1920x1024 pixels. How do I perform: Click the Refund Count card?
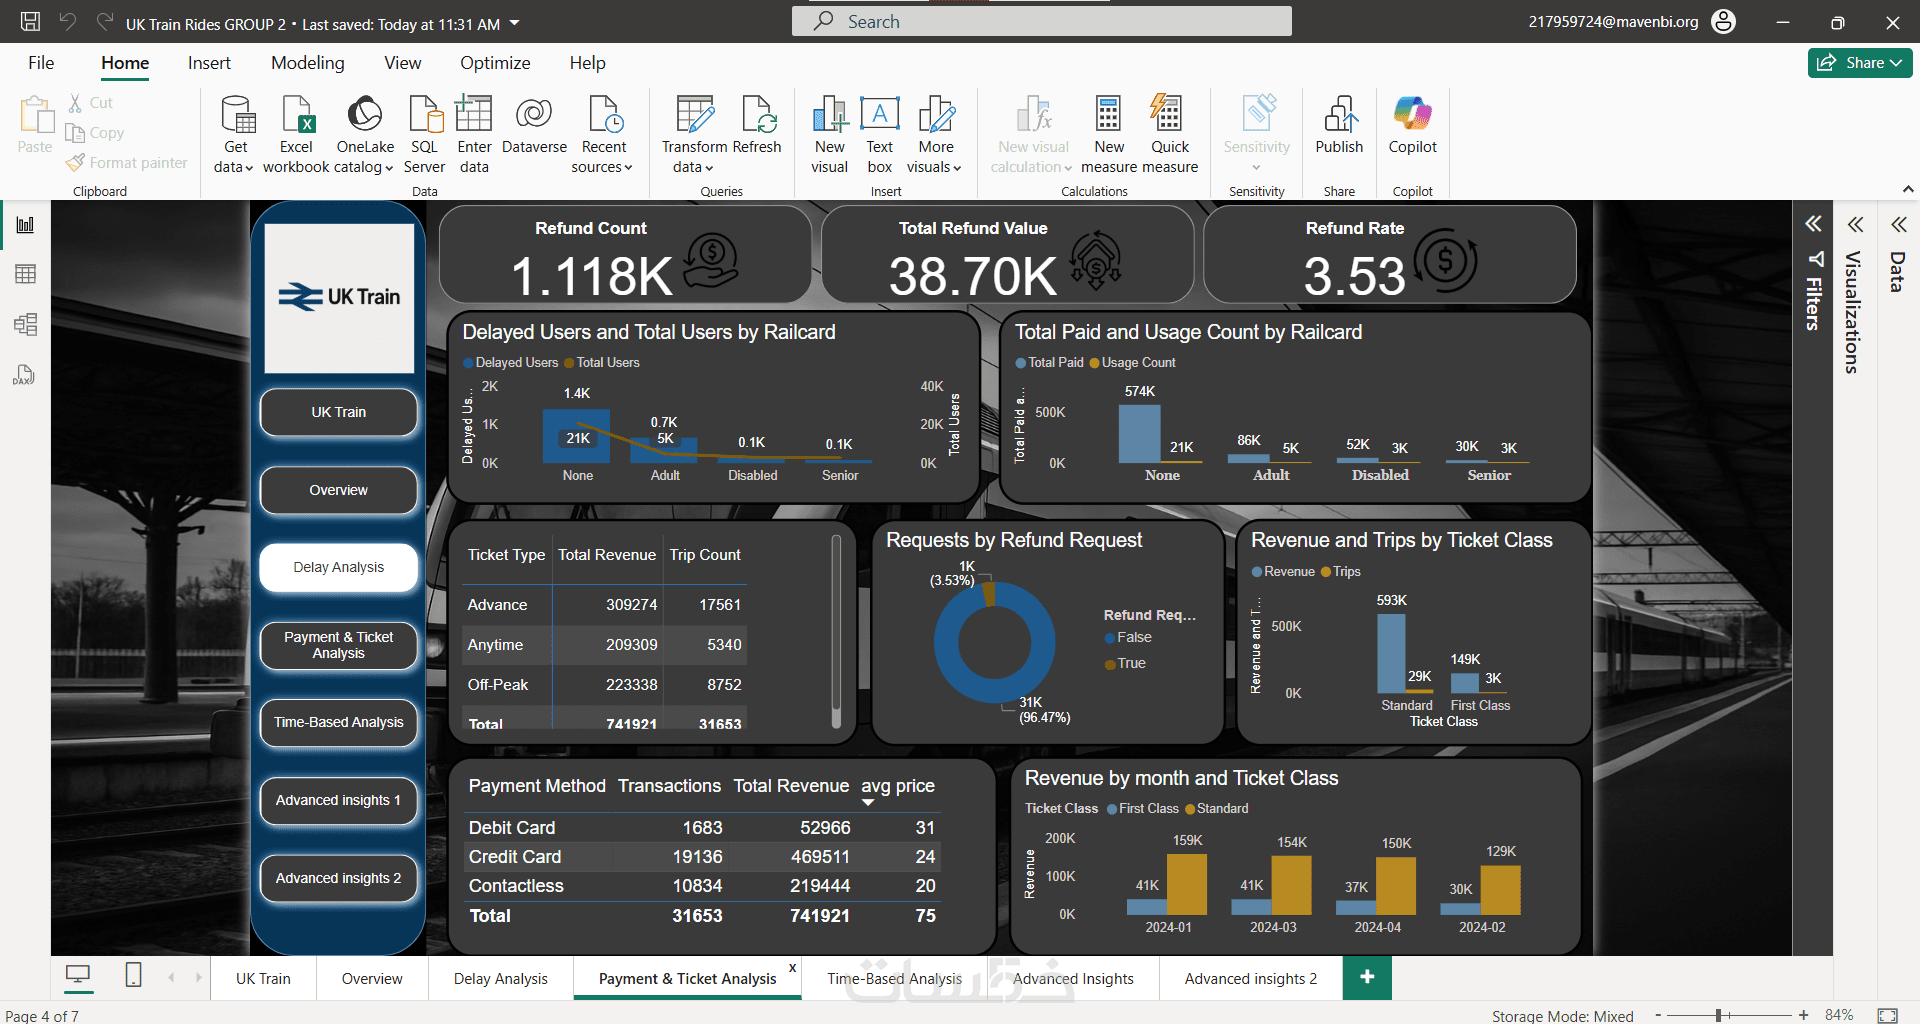click(x=625, y=254)
